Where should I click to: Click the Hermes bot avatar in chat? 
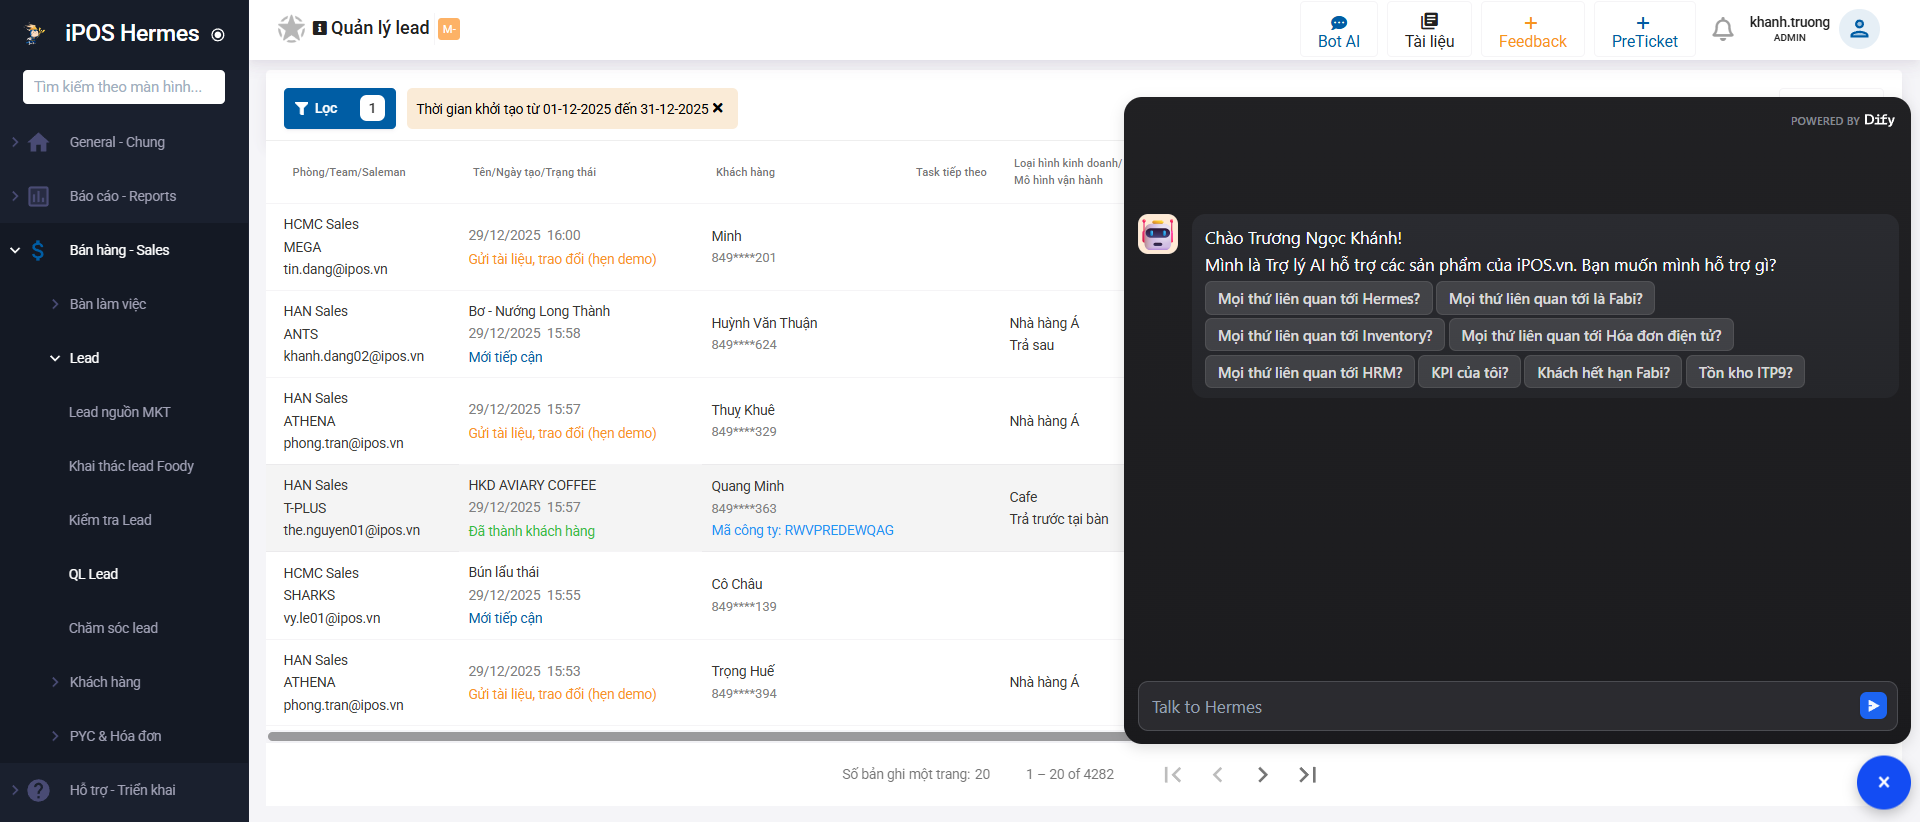coord(1158,234)
